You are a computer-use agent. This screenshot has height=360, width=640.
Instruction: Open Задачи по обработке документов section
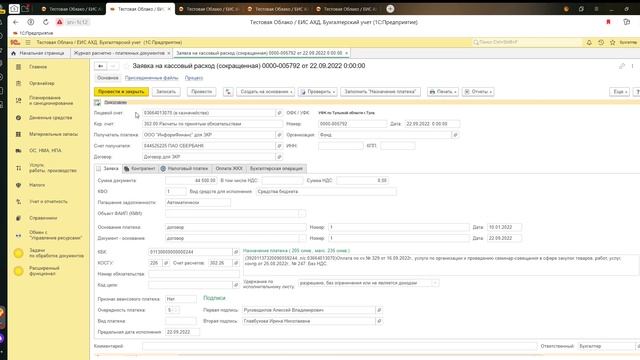pos(56,253)
